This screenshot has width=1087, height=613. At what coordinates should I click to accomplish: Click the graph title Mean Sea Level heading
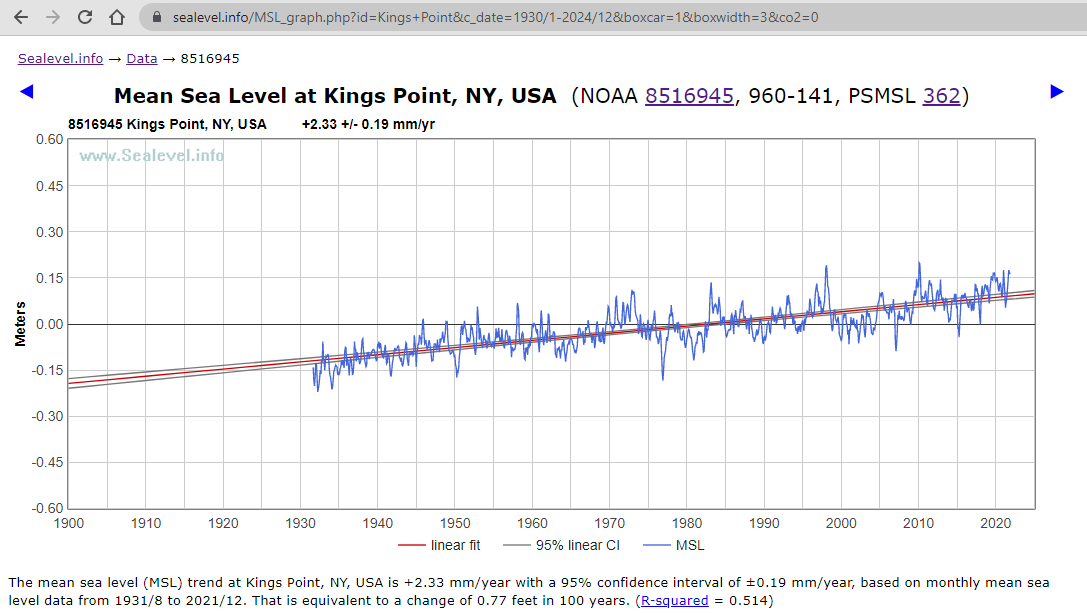click(335, 96)
